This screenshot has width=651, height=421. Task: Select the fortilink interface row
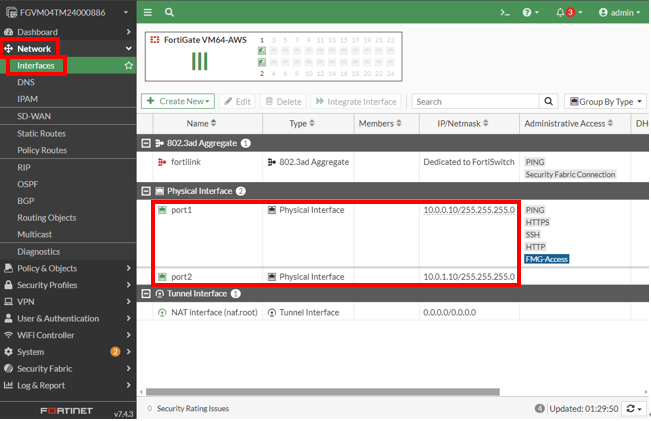pyautogui.click(x=393, y=167)
